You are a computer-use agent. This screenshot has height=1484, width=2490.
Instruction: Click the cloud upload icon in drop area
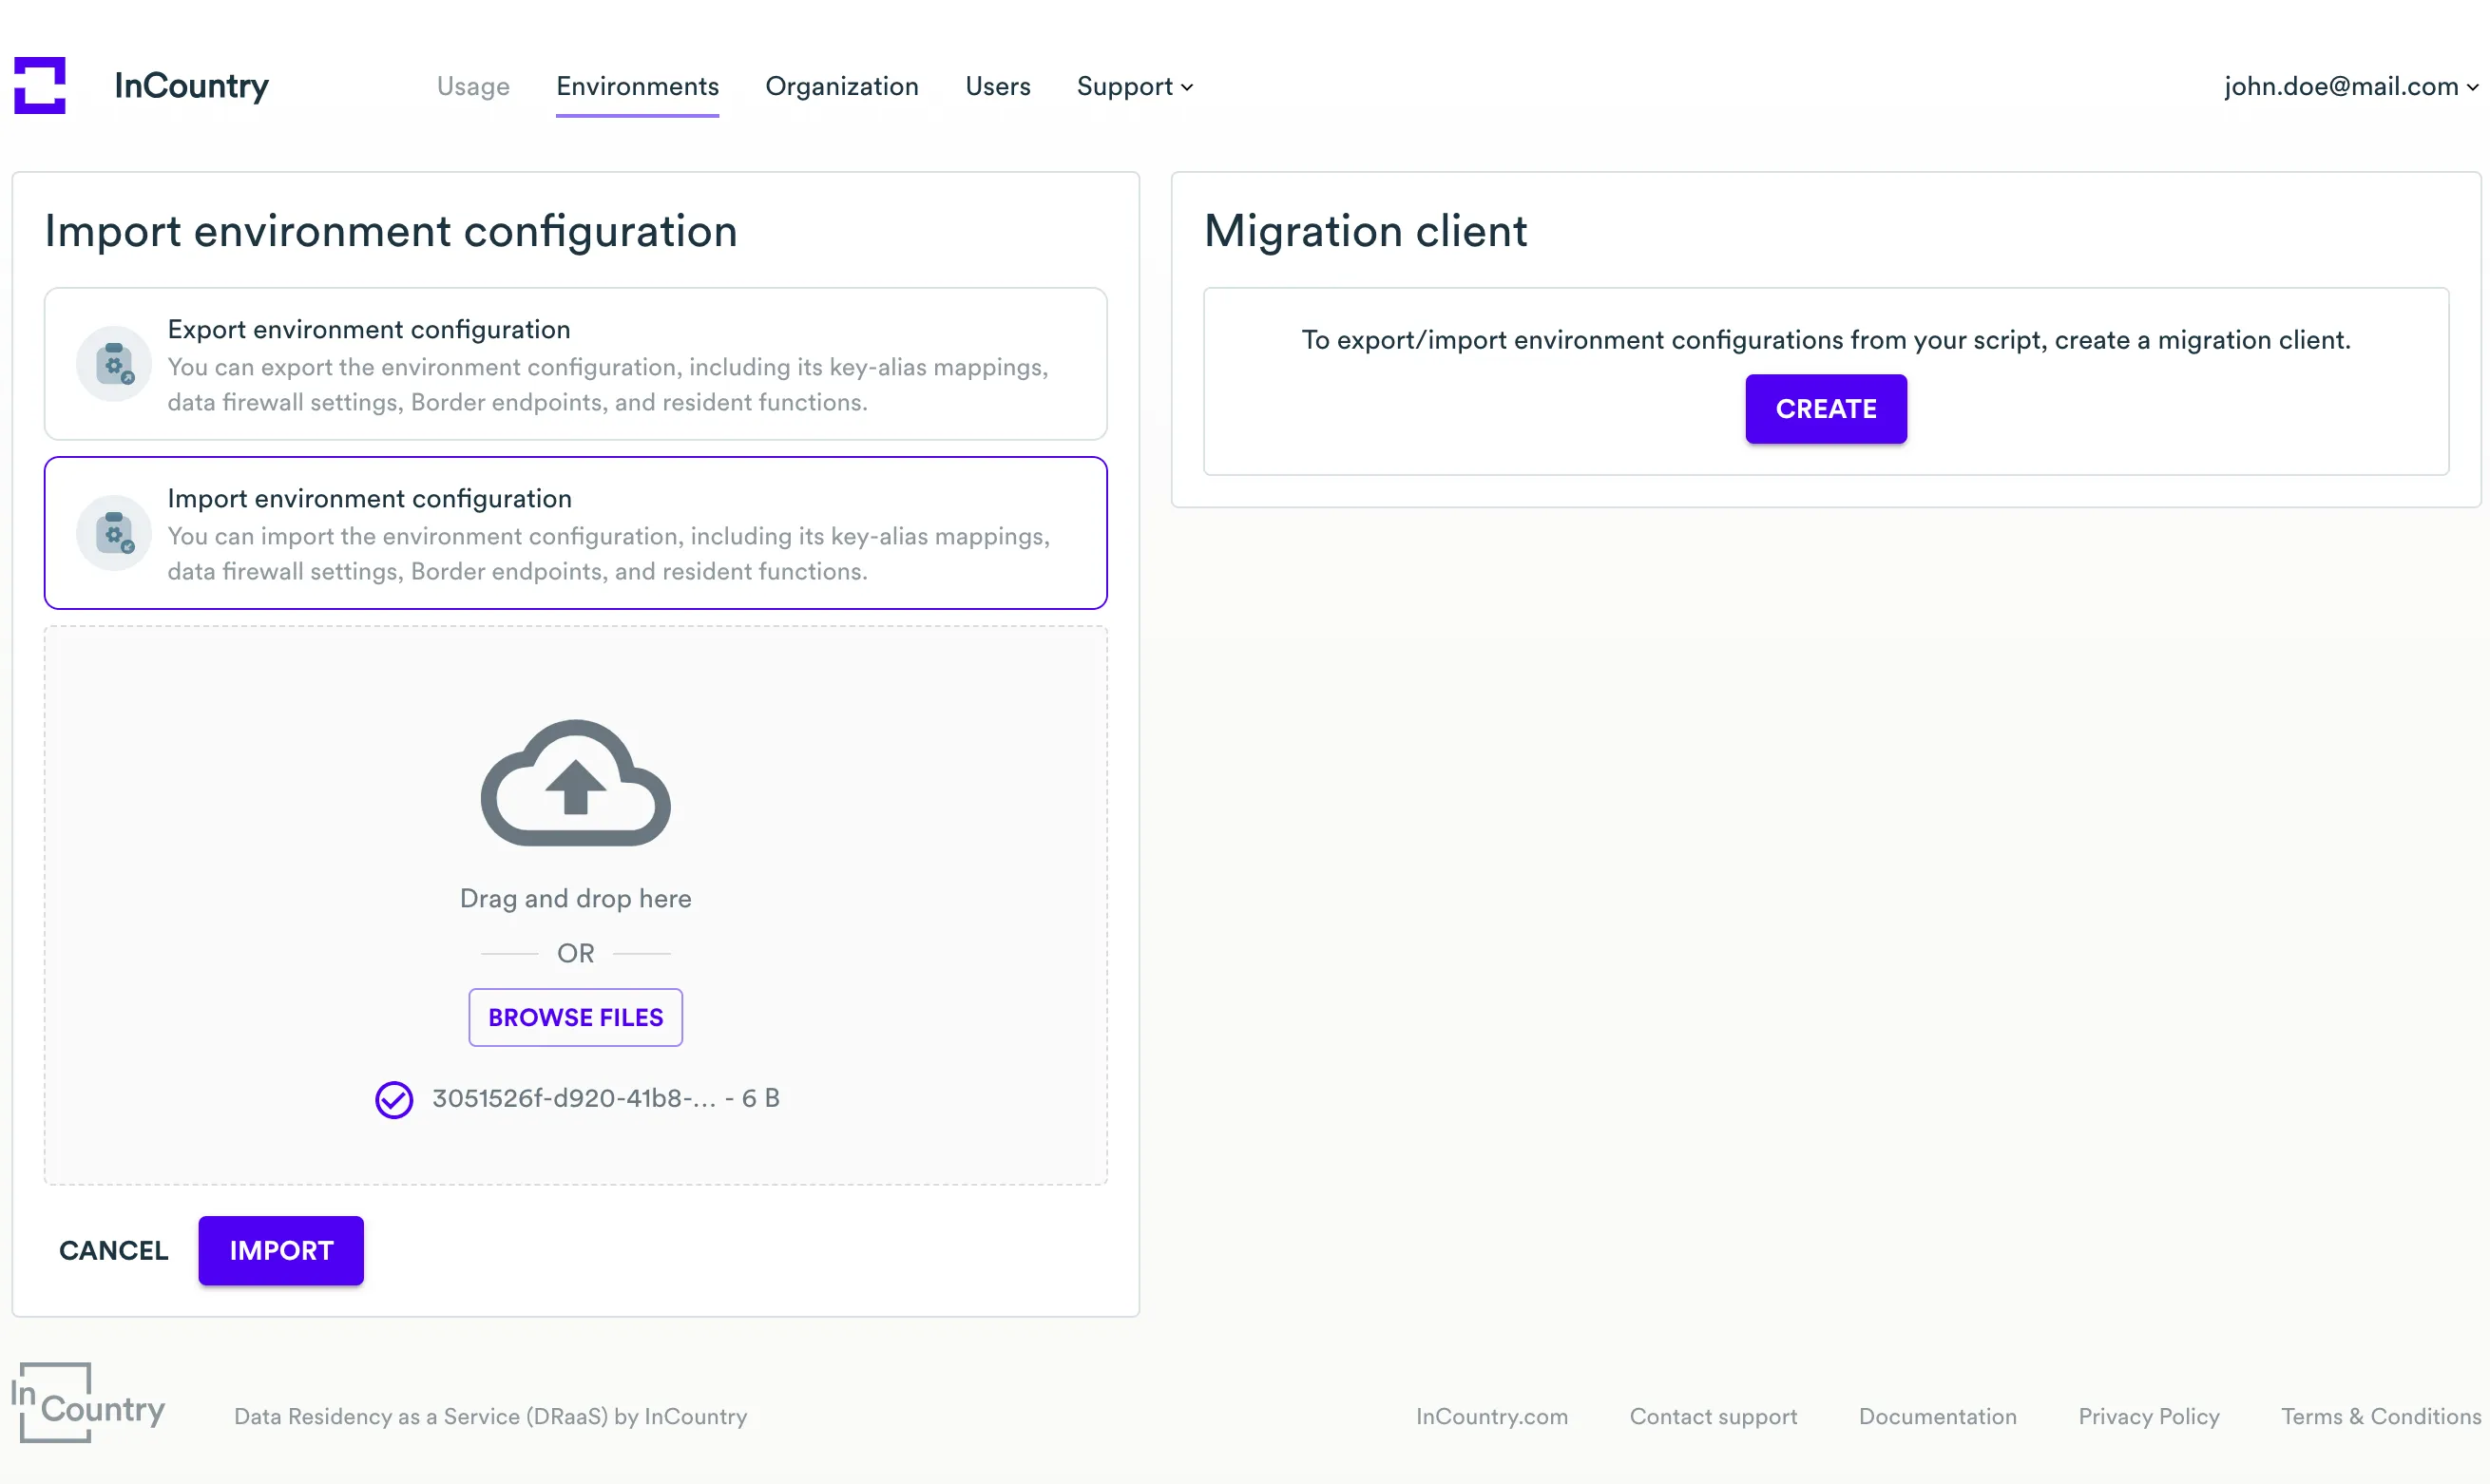click(575, 783)
